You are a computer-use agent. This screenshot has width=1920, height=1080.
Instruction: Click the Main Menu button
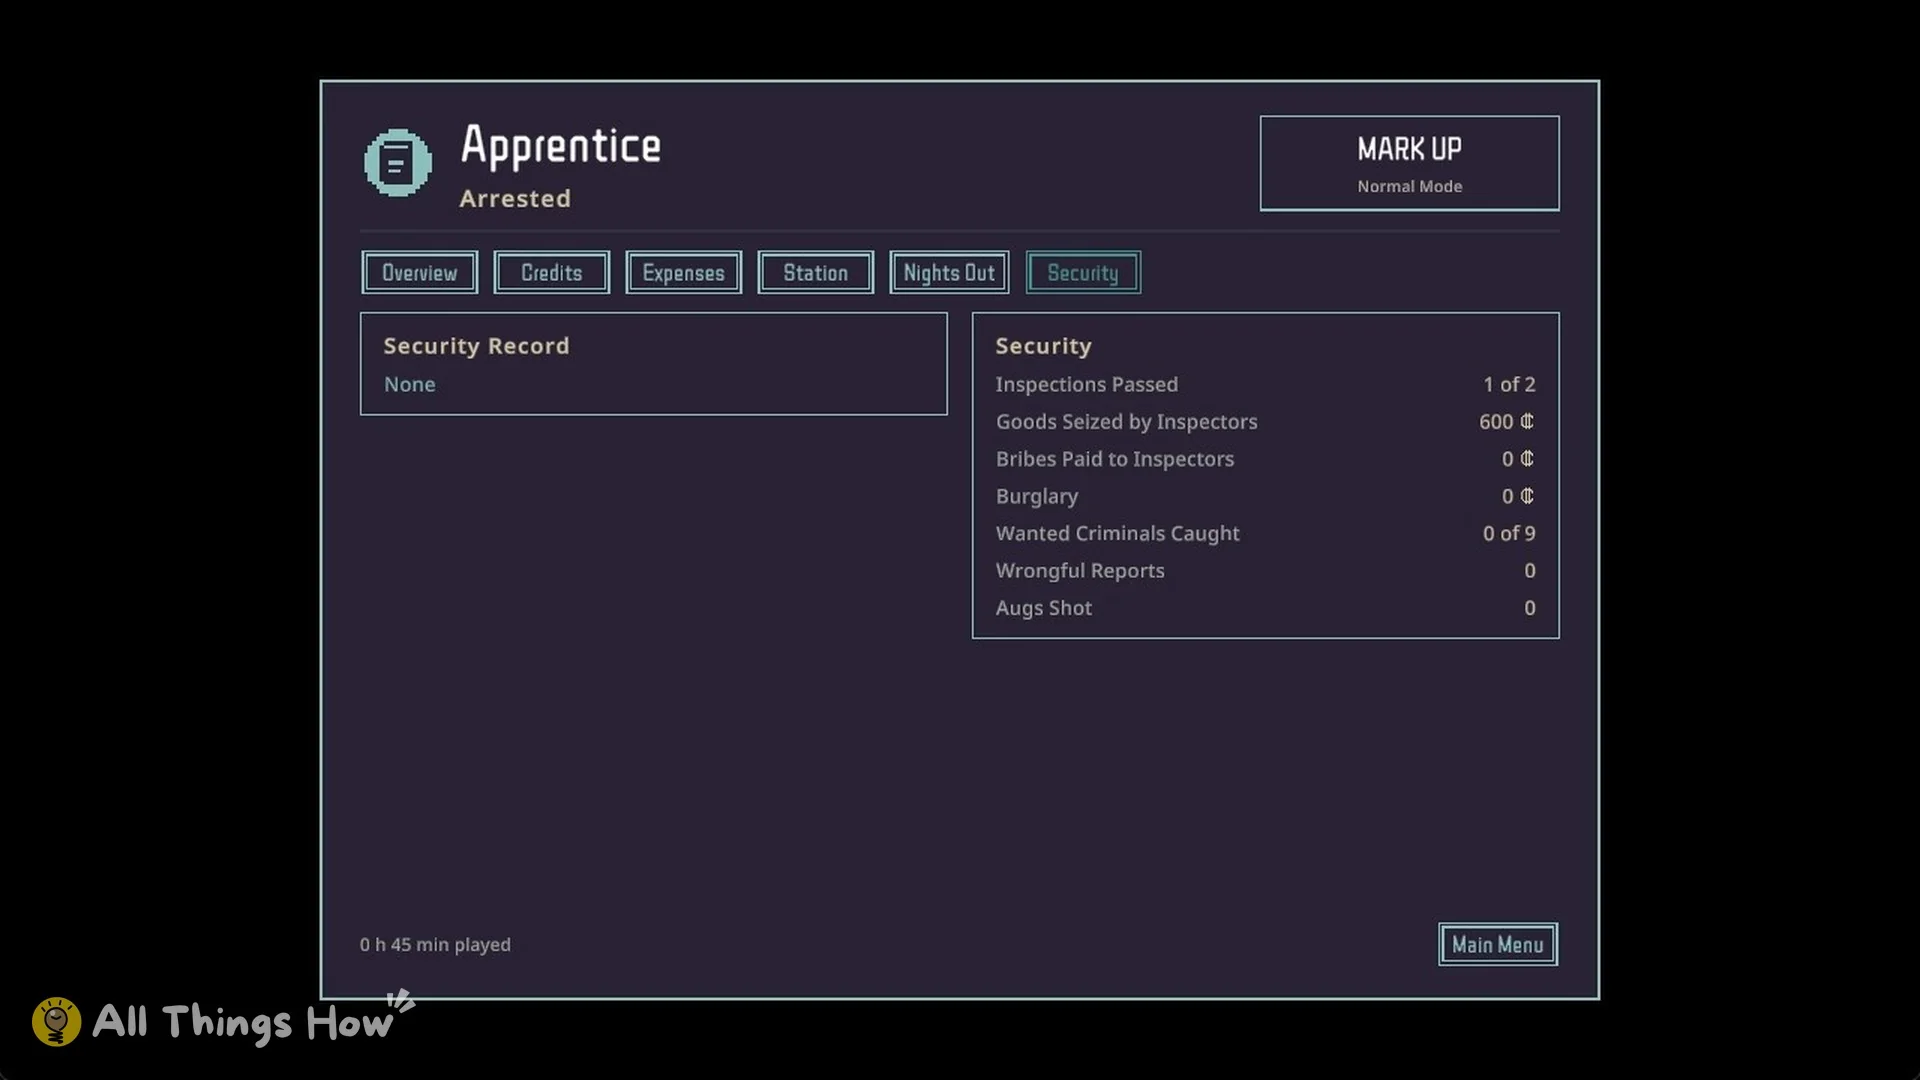[x=1498, y=945]
